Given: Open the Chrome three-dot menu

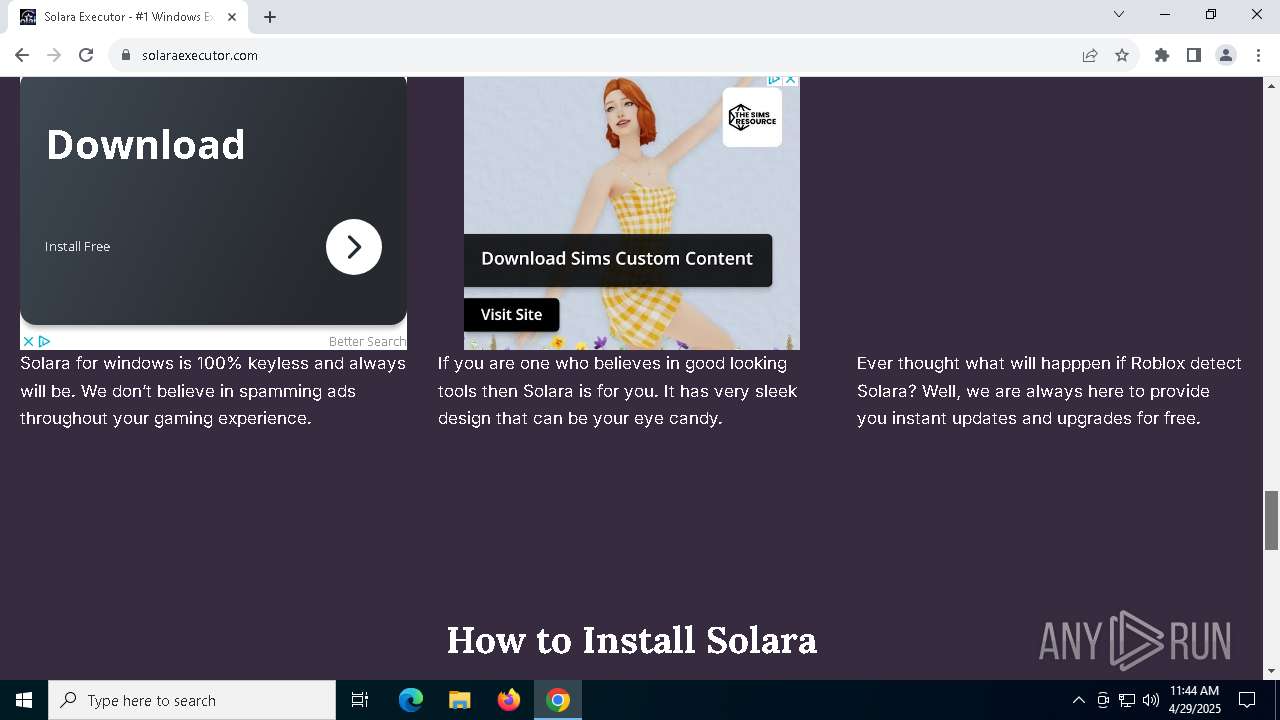Looking at the screenshot, I should (x=1258, y=55).
